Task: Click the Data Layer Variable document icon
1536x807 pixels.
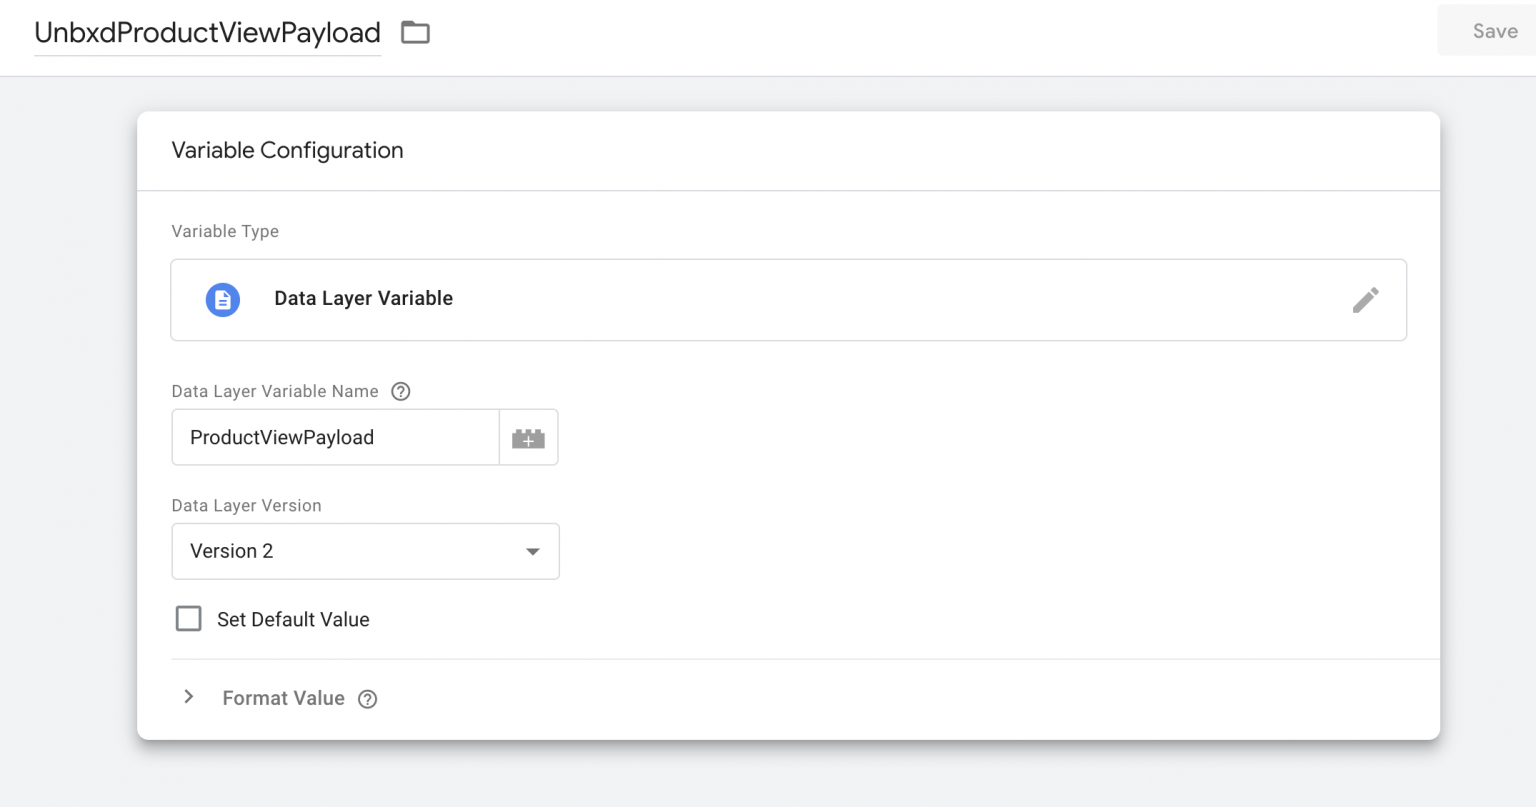Action: (223, 299)
